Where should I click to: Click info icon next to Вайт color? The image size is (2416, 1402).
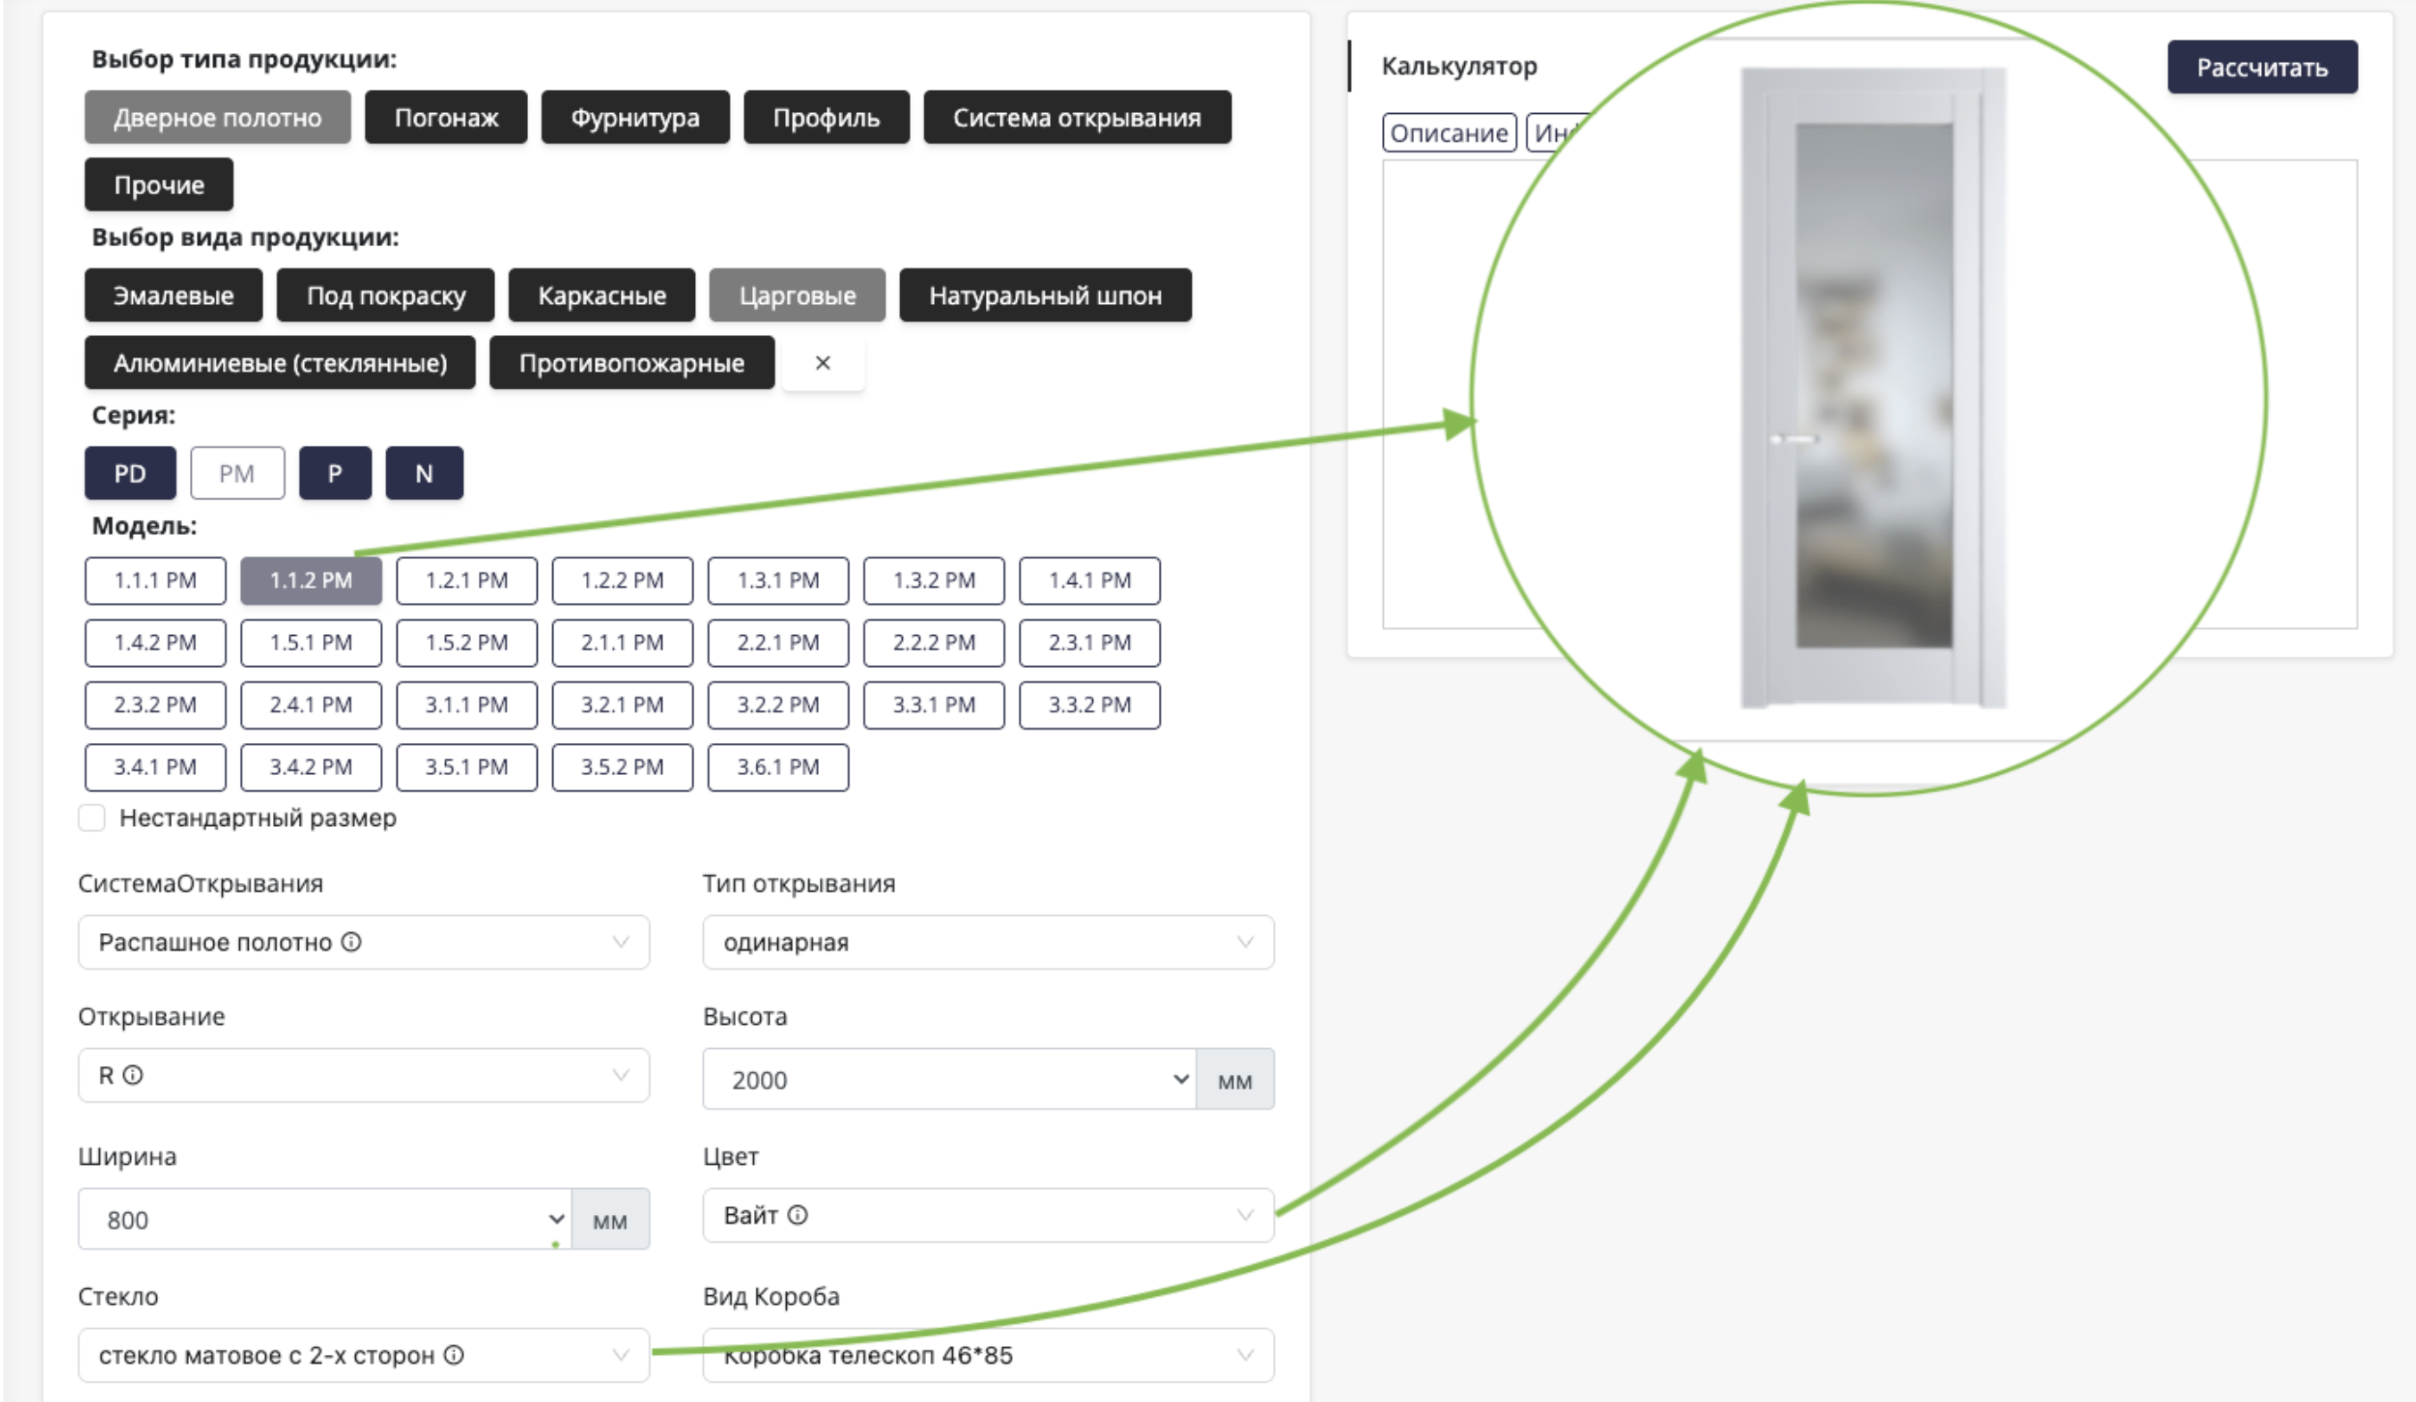(x=797, y=1215)
